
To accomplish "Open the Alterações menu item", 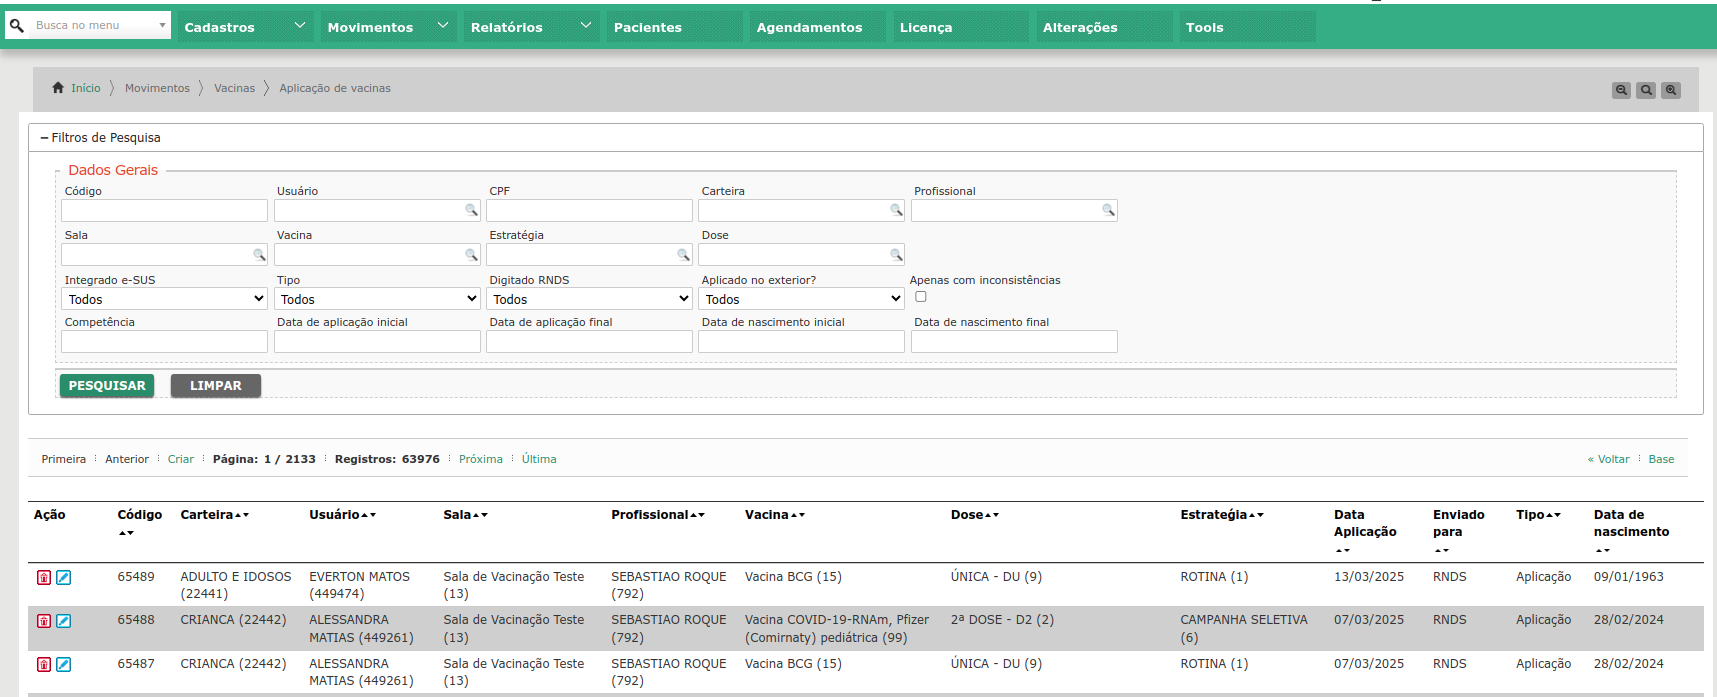I will [x=1103, y=27].
